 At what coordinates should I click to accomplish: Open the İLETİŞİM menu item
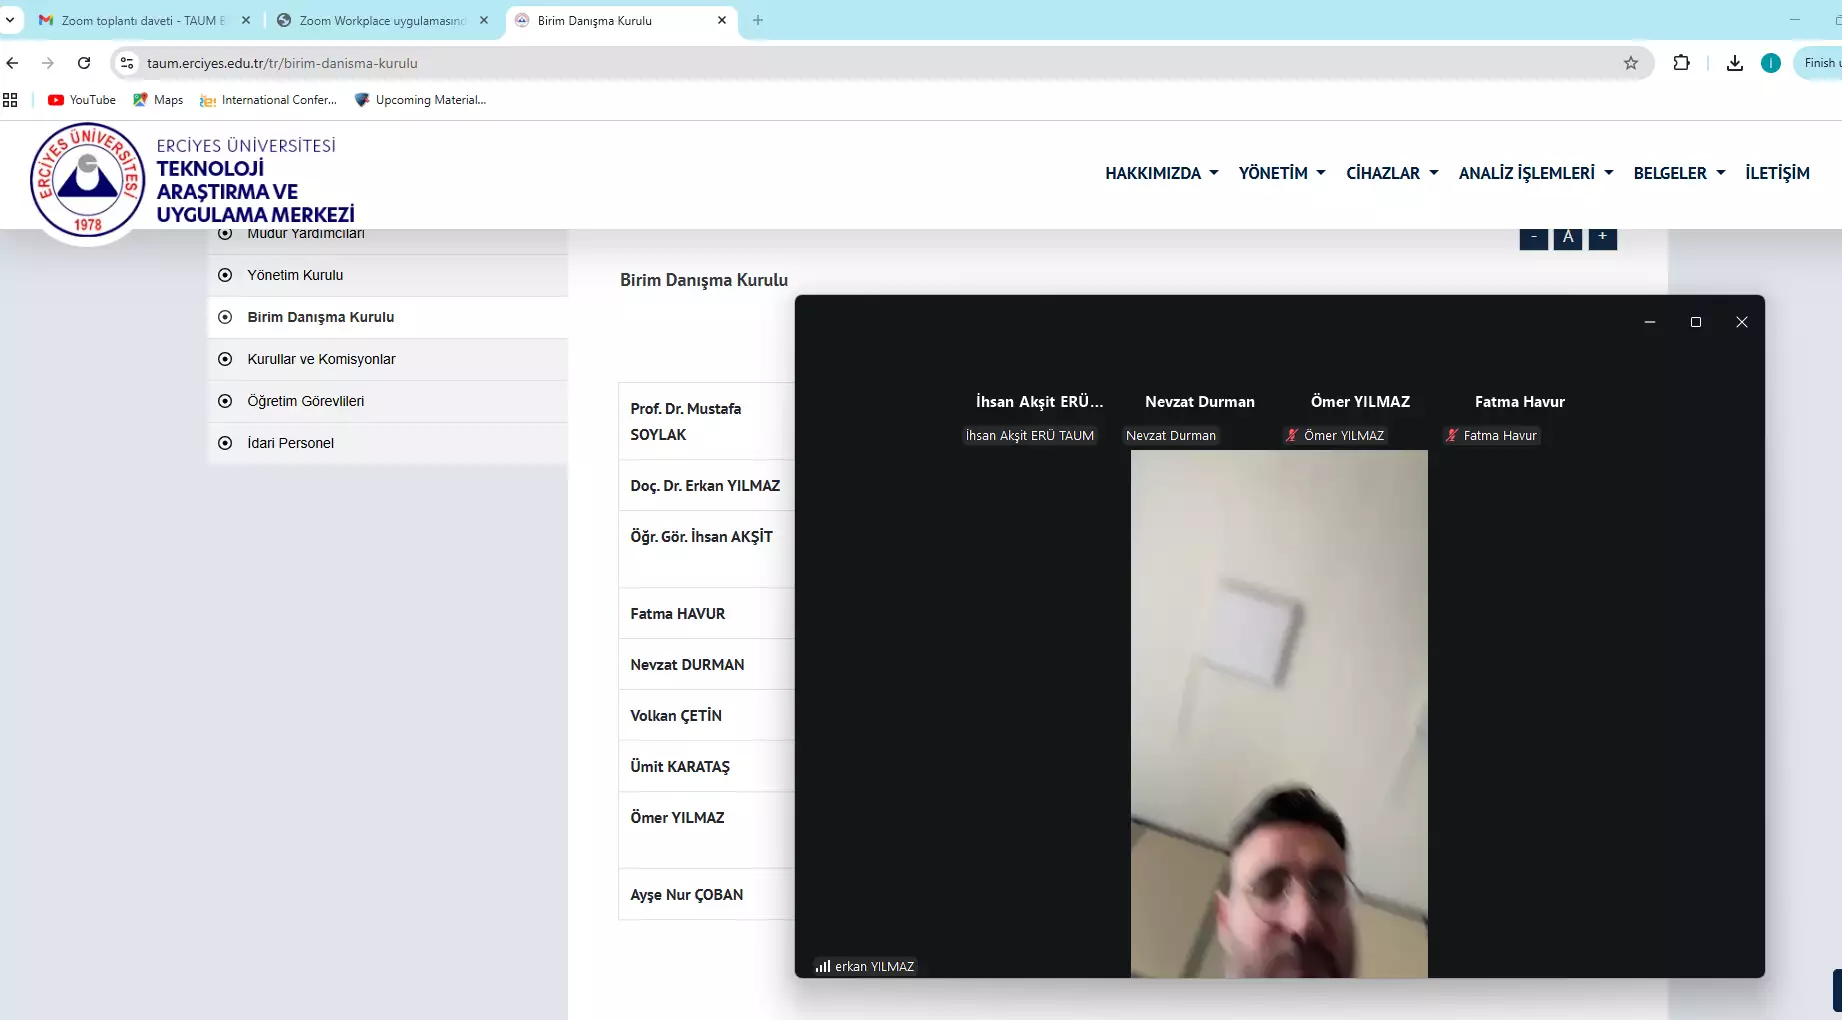[1777, 173]
